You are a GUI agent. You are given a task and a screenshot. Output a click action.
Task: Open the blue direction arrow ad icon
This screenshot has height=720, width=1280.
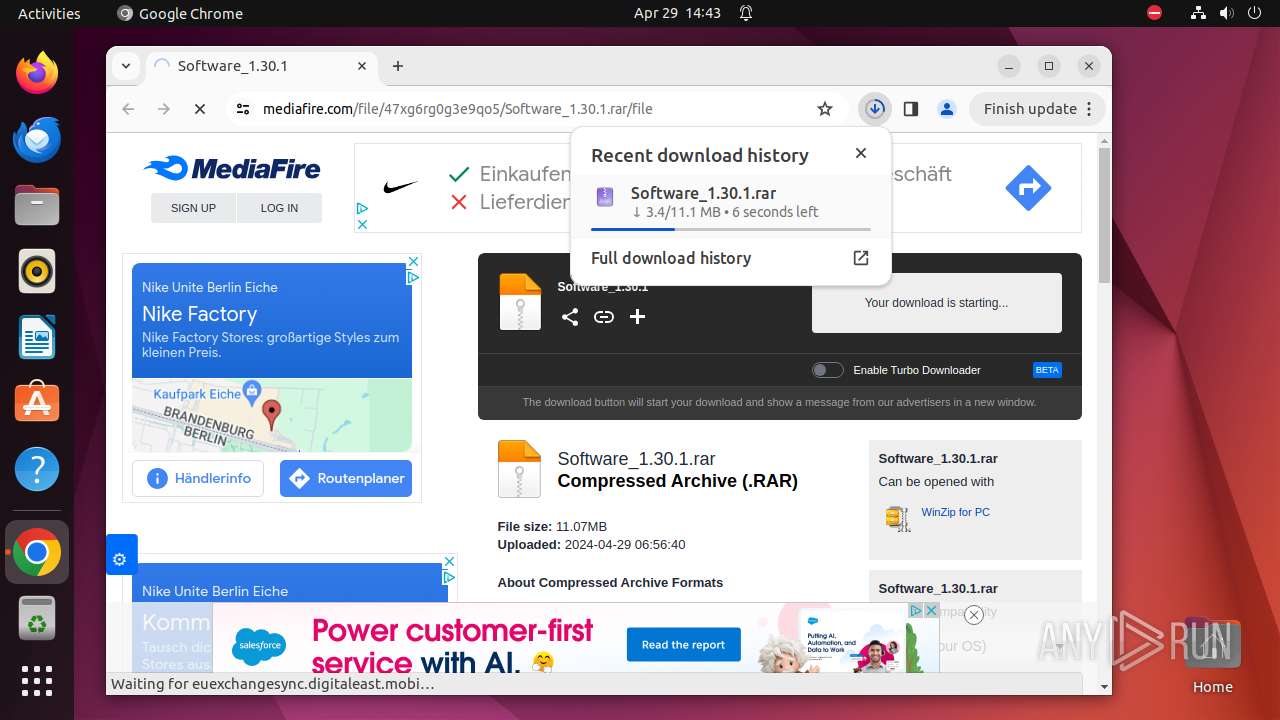pos(1028,187)
